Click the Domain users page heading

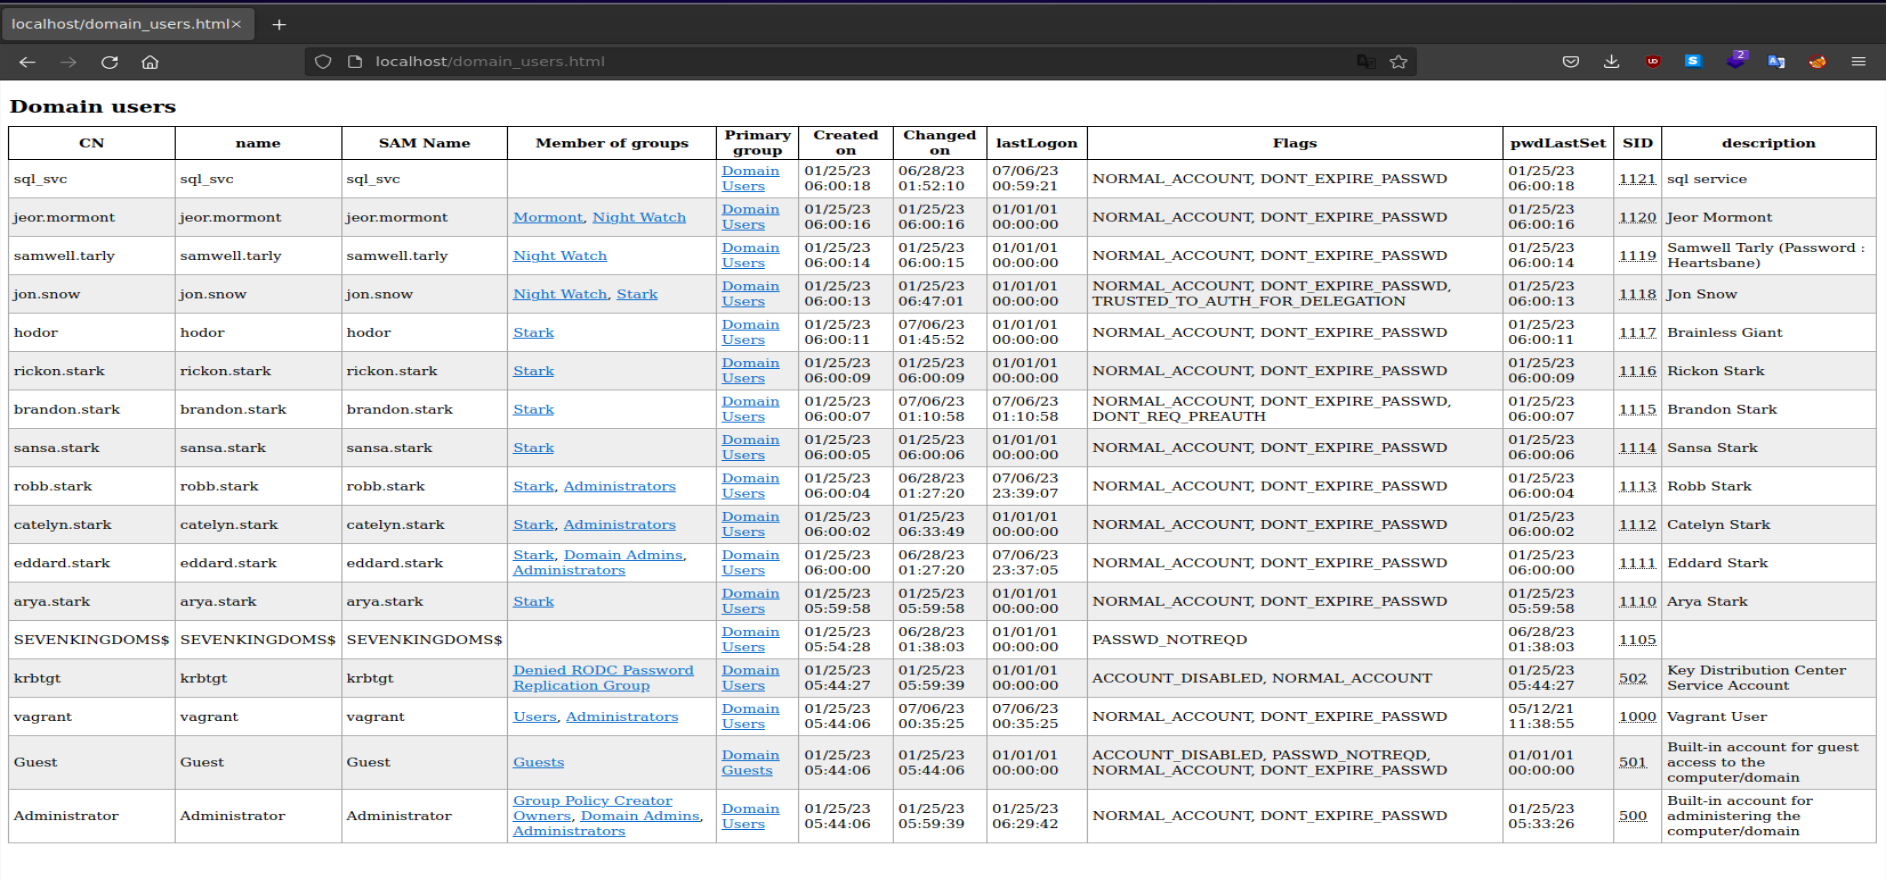pyautogui.click(x=93, y=106)
